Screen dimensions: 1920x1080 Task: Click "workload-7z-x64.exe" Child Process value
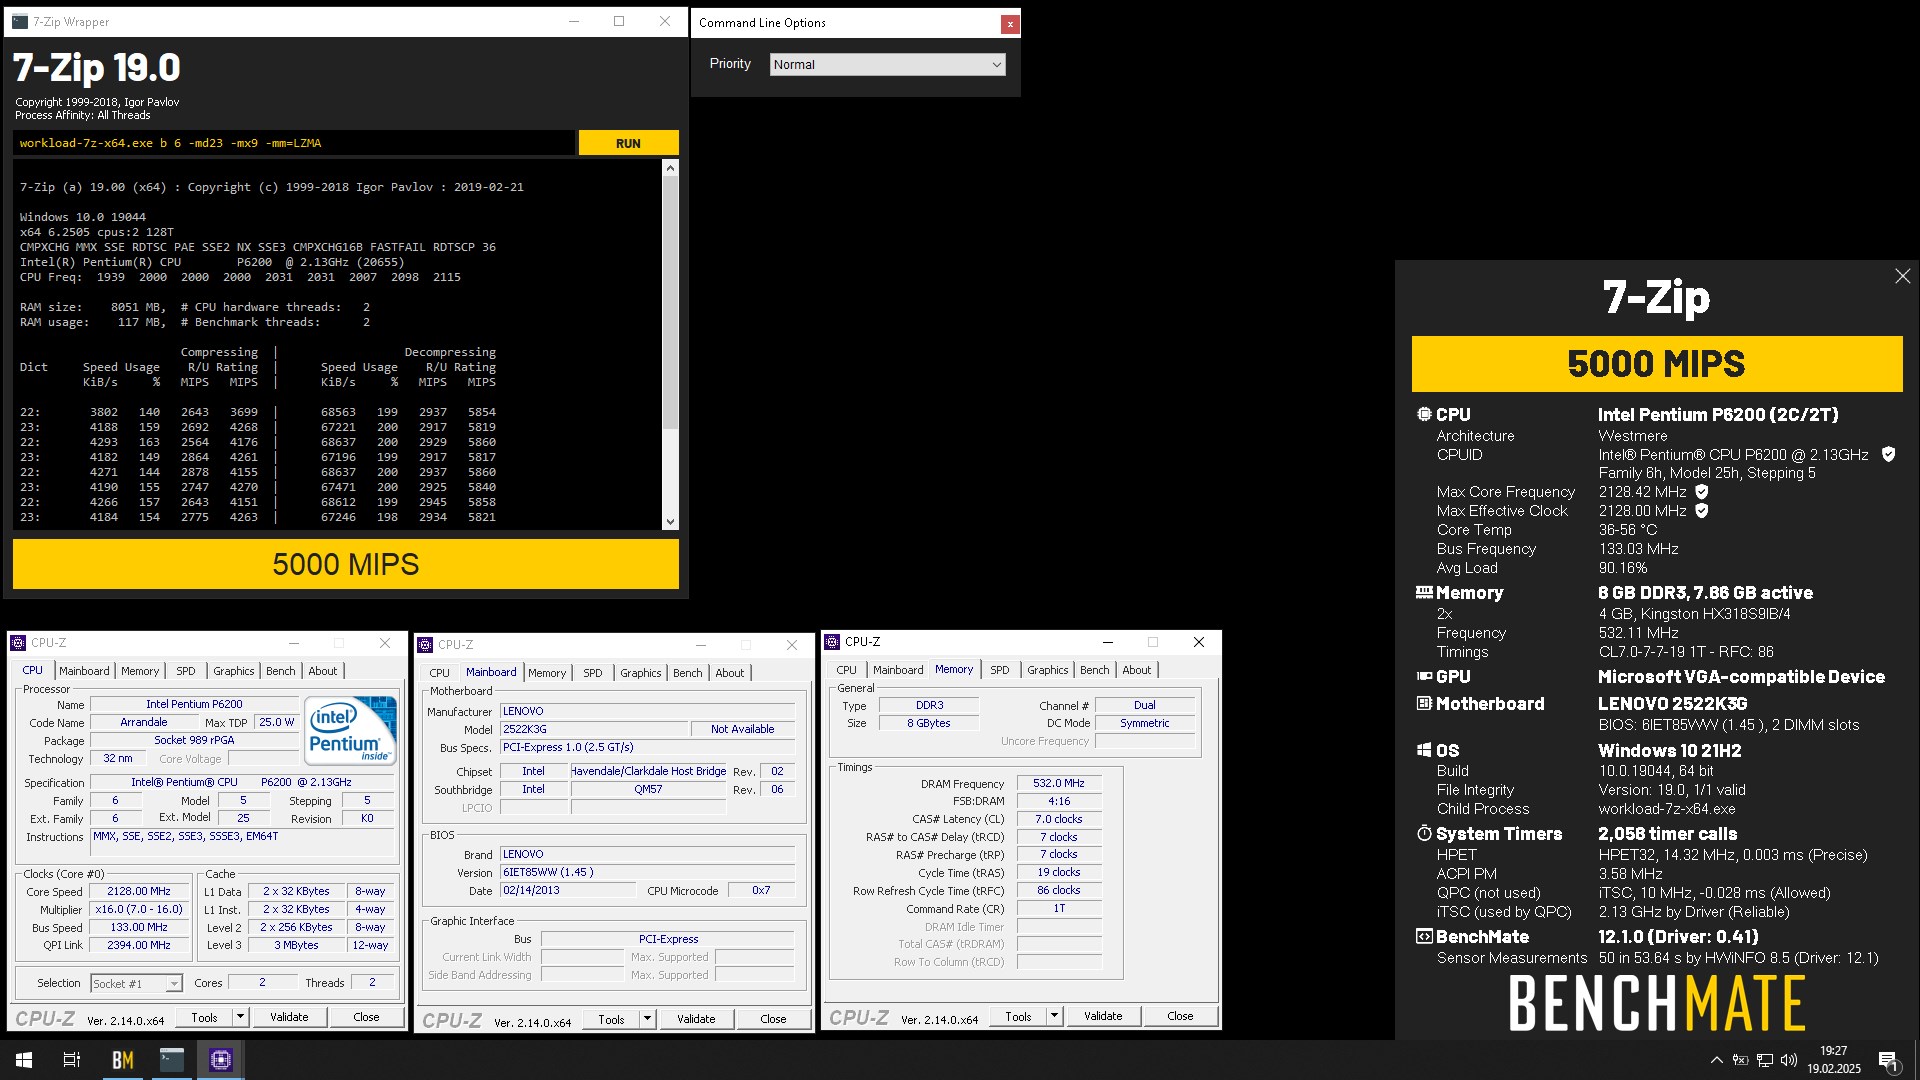(1666, 809)
